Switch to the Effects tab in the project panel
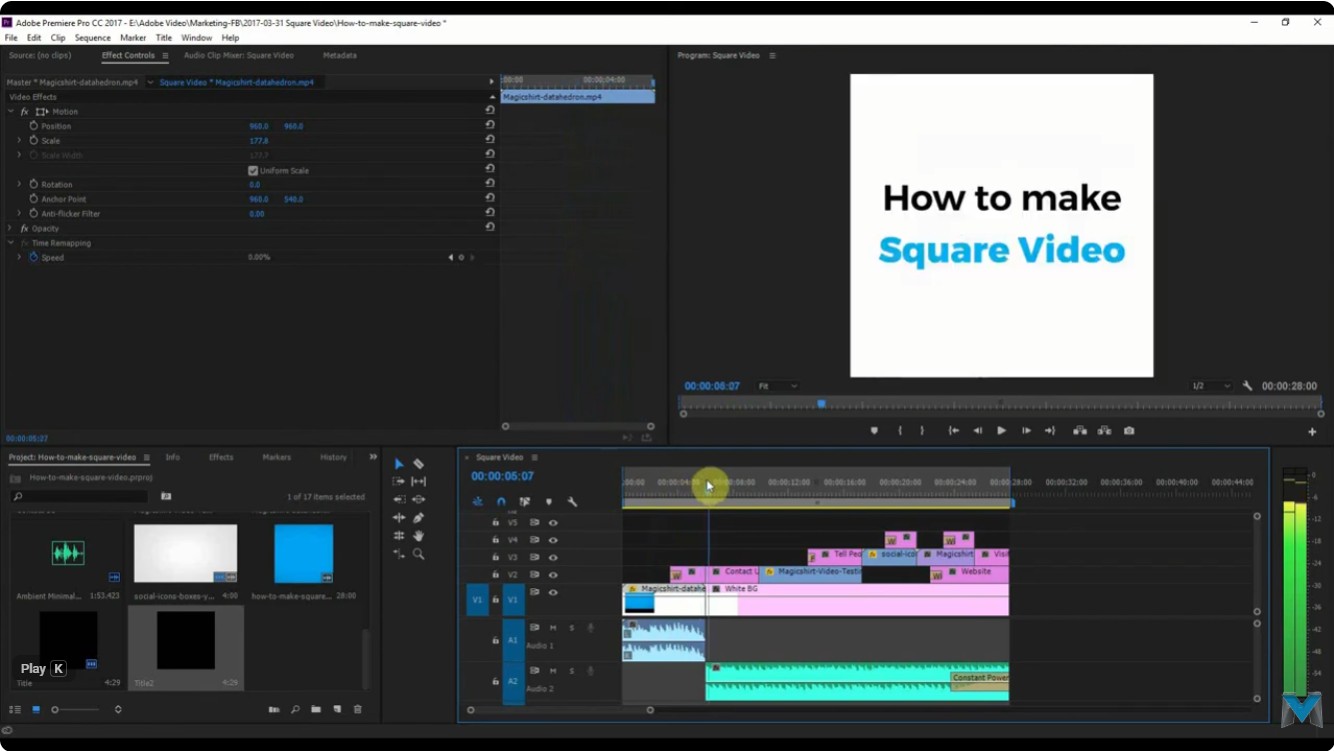The image size is (1334, 751). tap(220, 457)
